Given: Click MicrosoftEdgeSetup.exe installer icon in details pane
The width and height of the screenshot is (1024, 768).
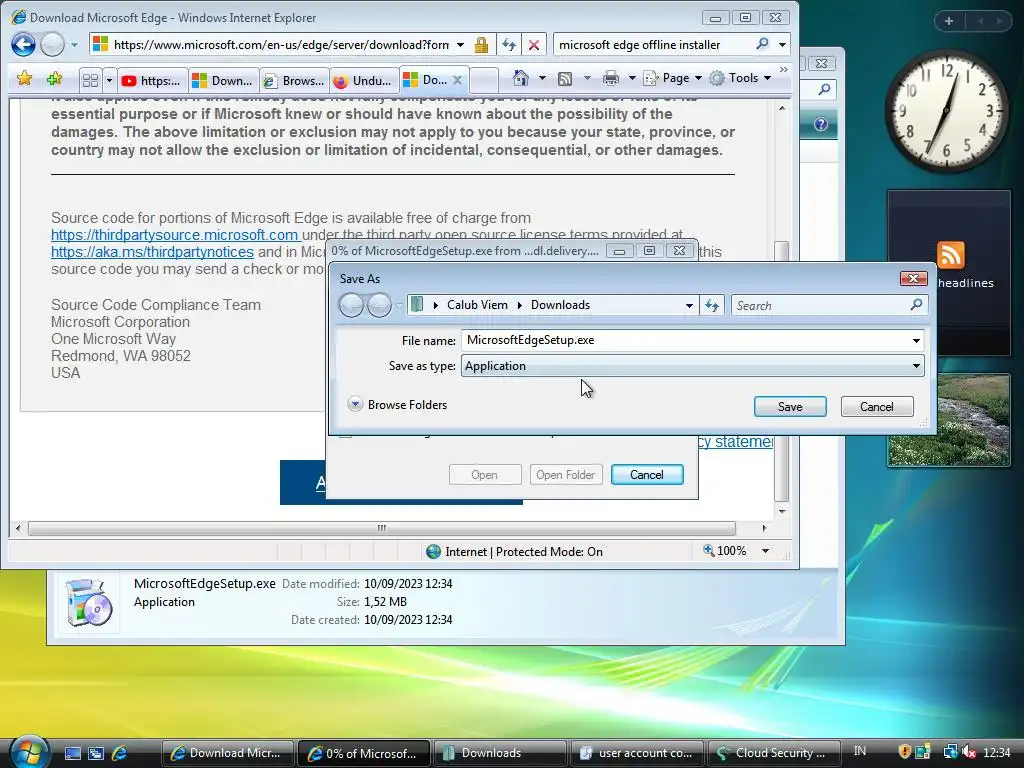Looking at the screenshot, I should pyautogui.click(x=89, y=603).
